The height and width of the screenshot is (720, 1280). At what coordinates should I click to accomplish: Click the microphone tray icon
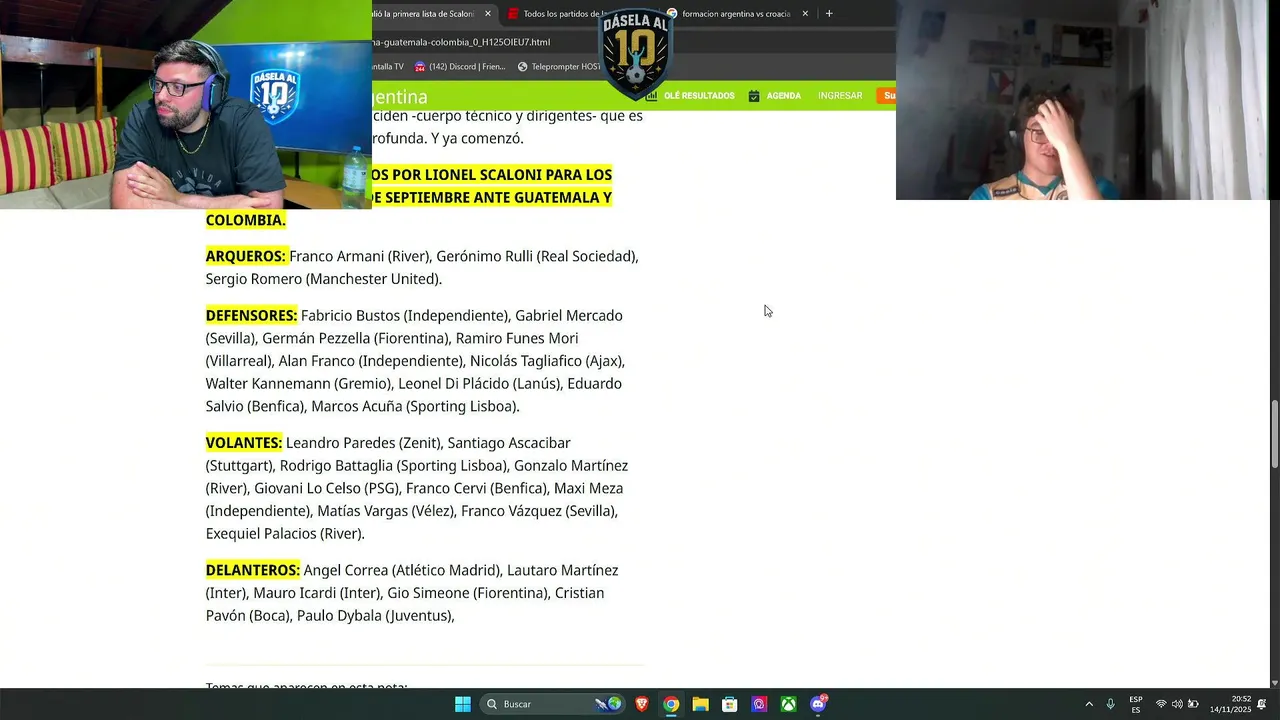coord(1110,704)
